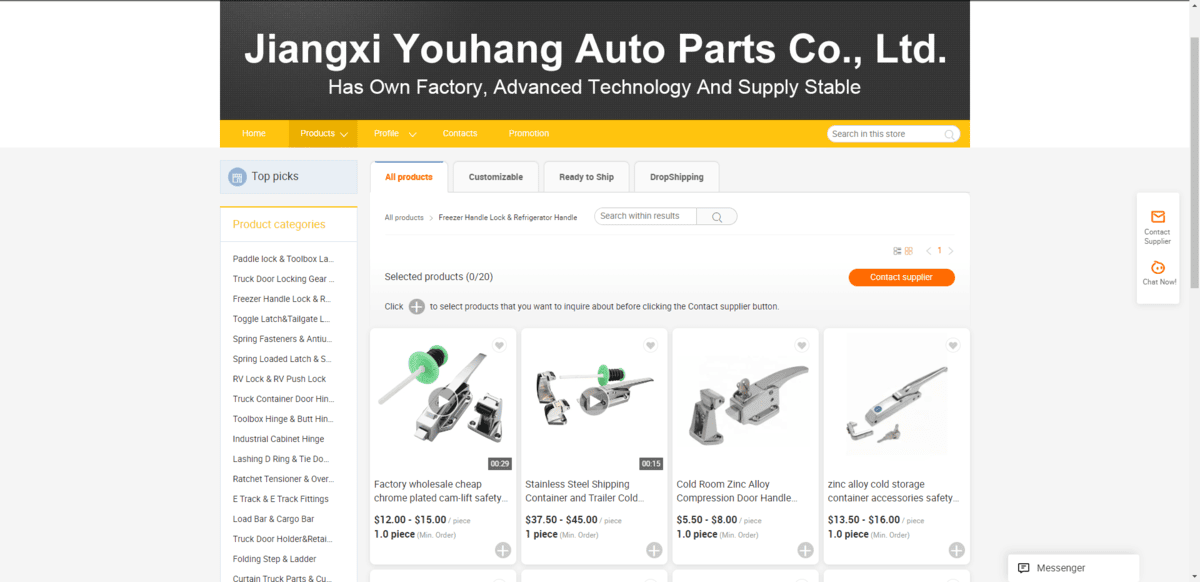
Task: Click search within results magnifier button
Action: coord(717,216)
